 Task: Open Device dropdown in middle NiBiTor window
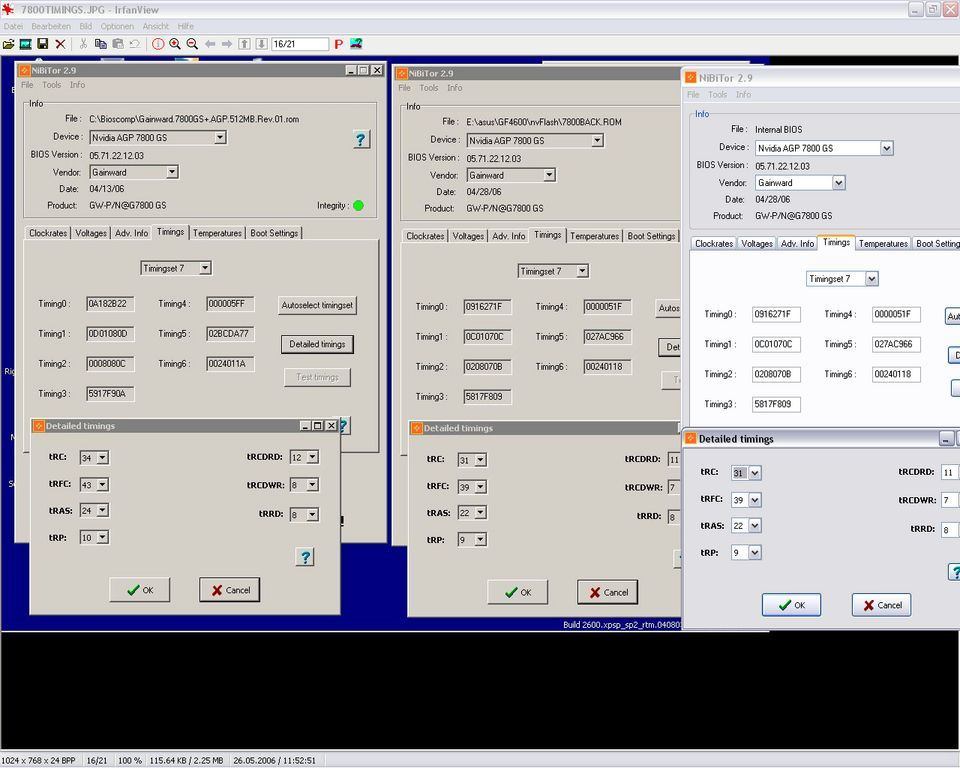tap(597, 140)
